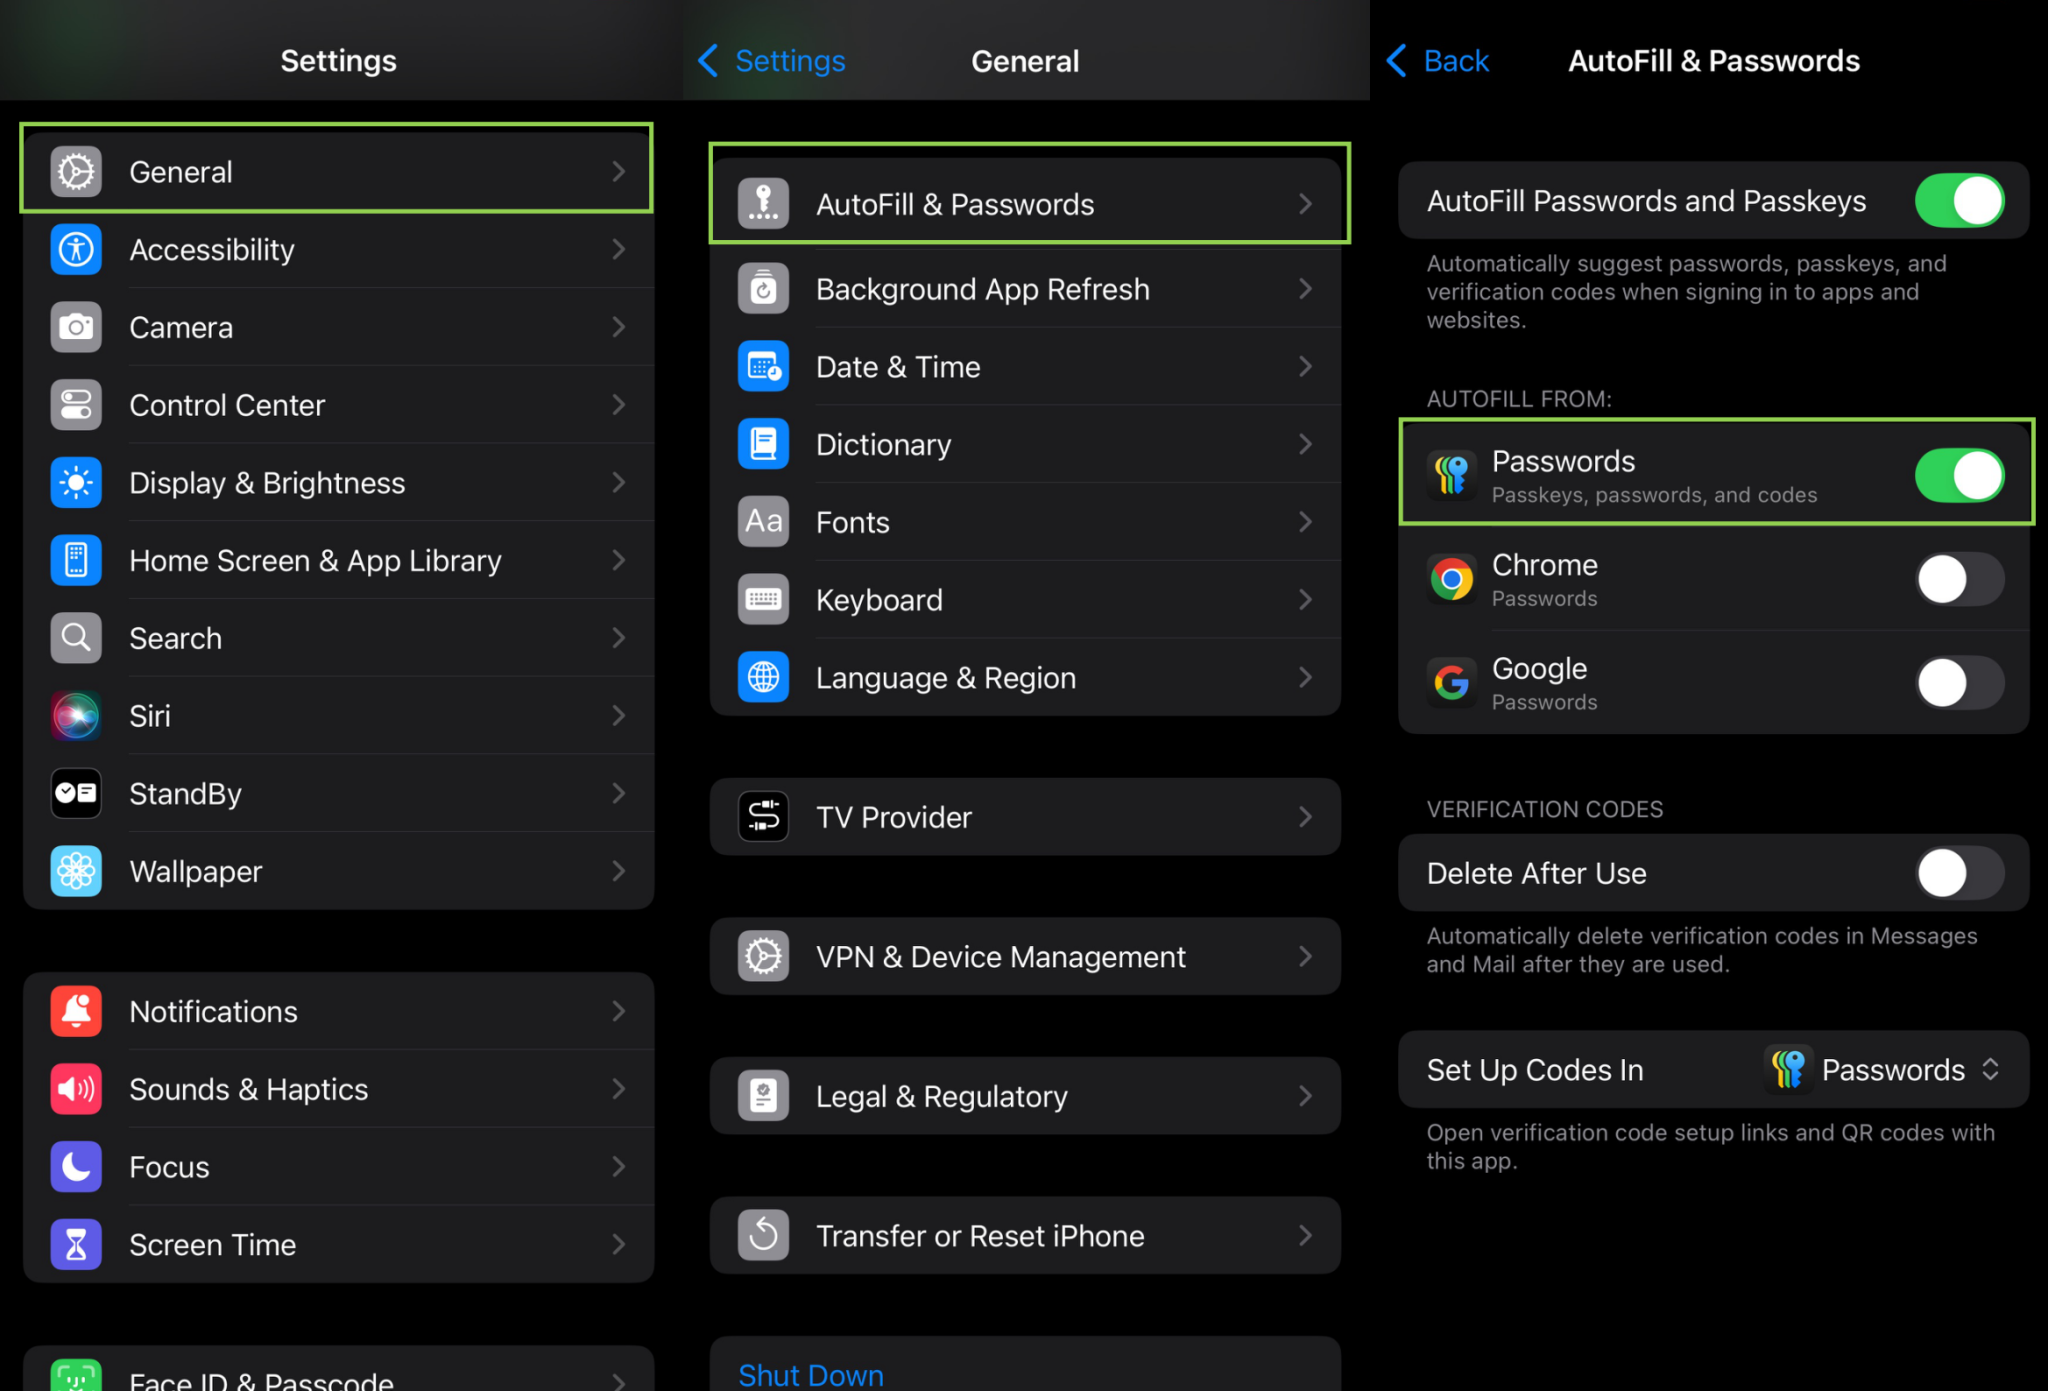Open the Camera settings icon
This screenshot has width=2048, height=1391.
(x=75, y=327)
